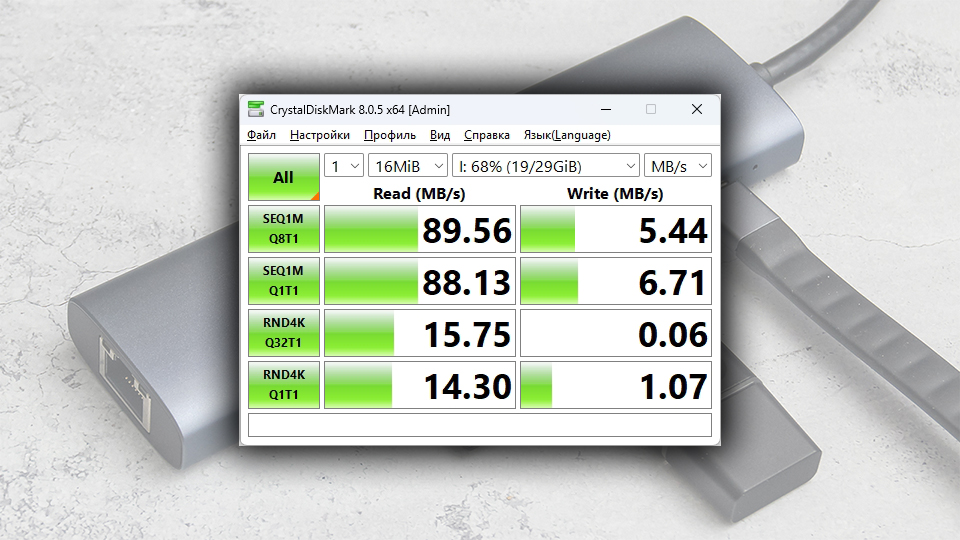
Task: Click the empty comment field at the bottom
Action: (x=480, y=425)
